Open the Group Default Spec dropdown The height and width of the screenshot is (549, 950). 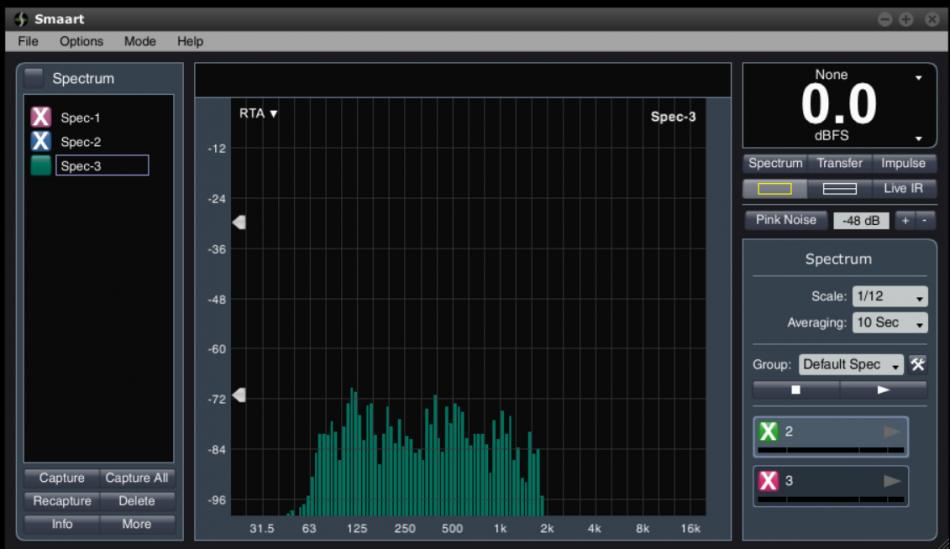(851, 365)
